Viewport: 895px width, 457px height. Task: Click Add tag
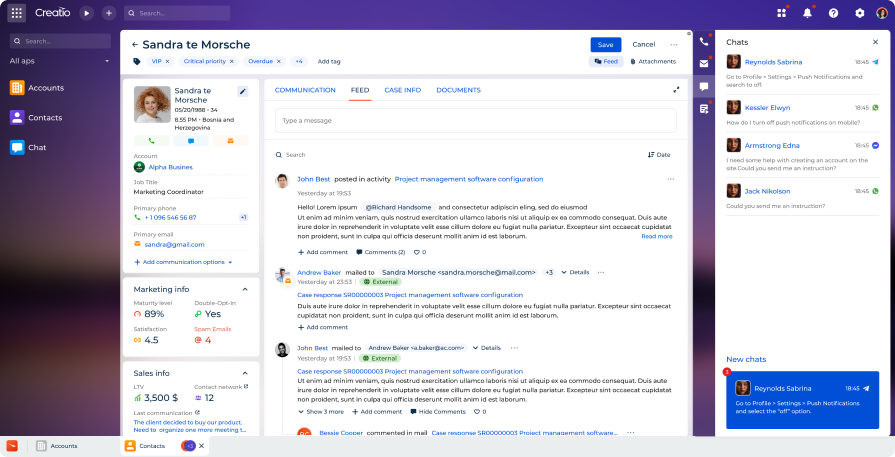pyautogui.click(x=329, y=62)
